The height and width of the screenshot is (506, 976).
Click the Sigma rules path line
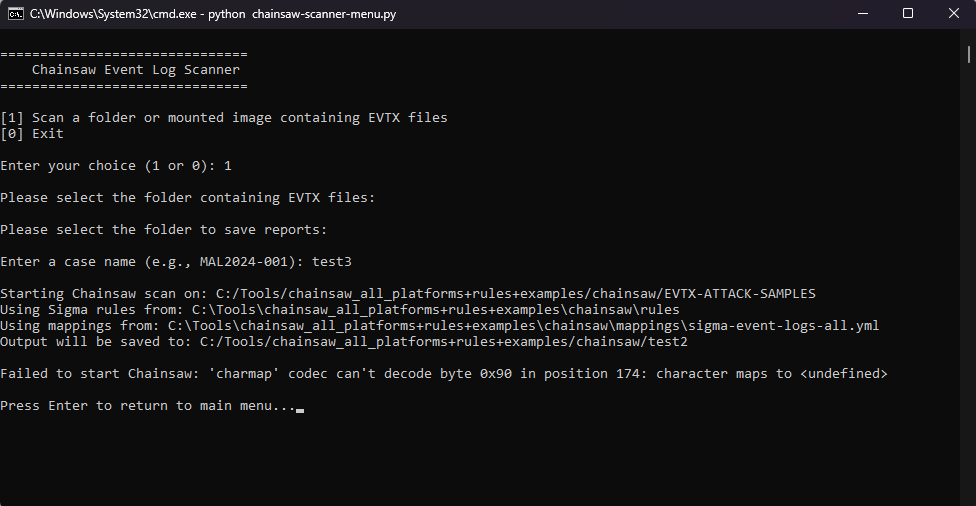(x=340, y=310)
